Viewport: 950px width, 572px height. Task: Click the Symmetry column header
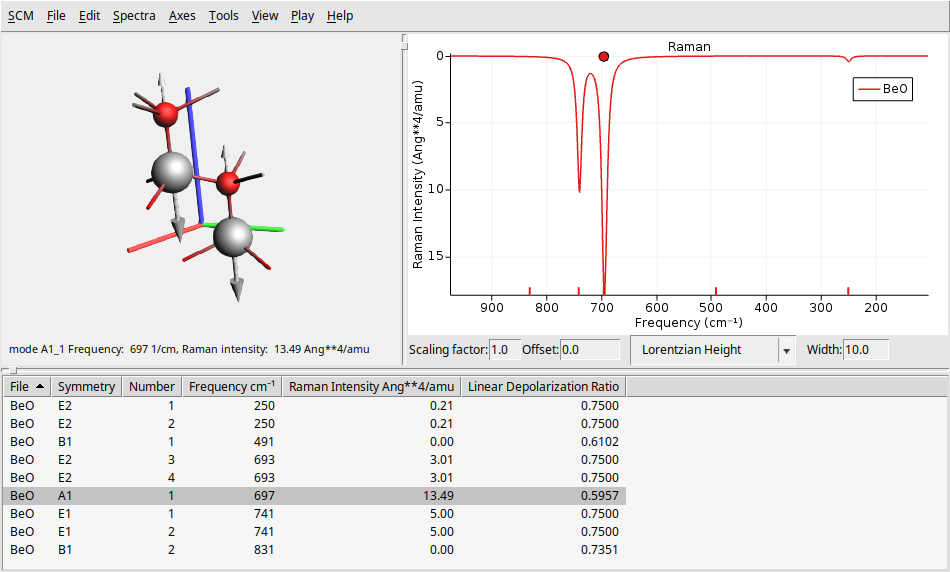(86, 387)
